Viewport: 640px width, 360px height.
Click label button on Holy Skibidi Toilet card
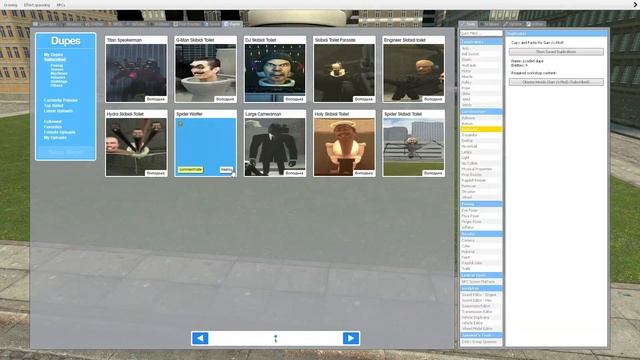[364, 173]
